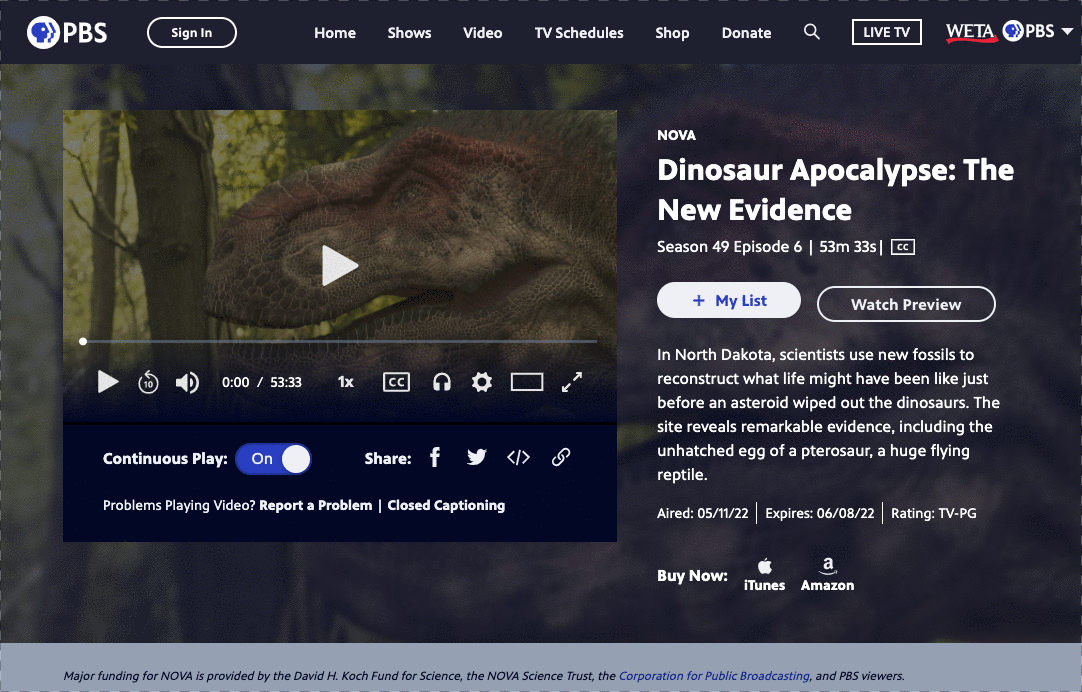Click the "Aired: 05/11/22" date text

pyautogui.click(x=702, y=513)
